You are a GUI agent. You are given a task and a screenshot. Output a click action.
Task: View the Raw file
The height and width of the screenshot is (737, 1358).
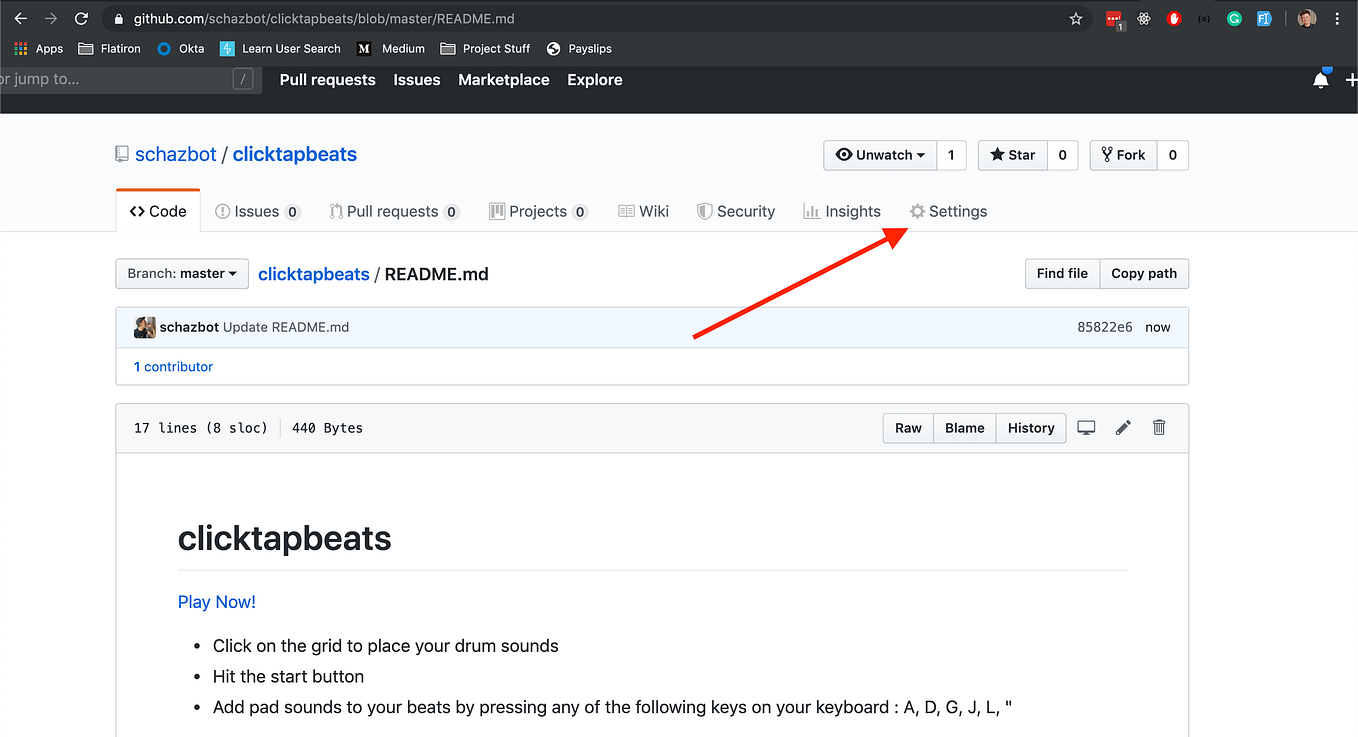908,428
